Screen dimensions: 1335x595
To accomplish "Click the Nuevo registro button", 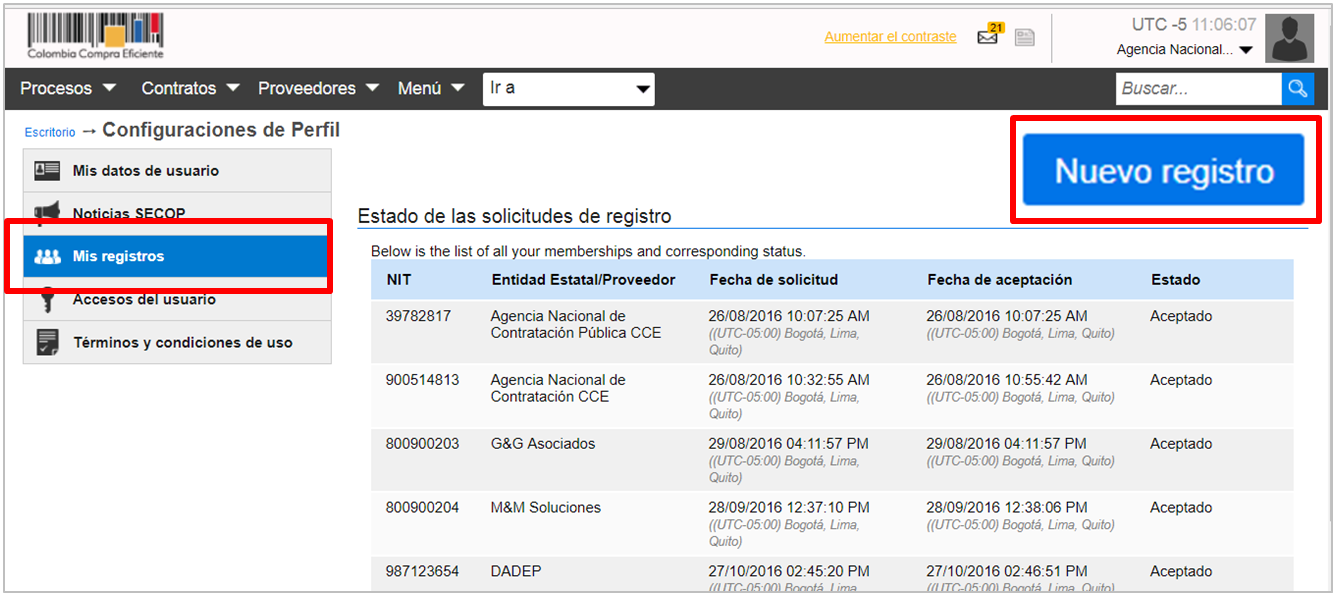I will point(1164,171).
